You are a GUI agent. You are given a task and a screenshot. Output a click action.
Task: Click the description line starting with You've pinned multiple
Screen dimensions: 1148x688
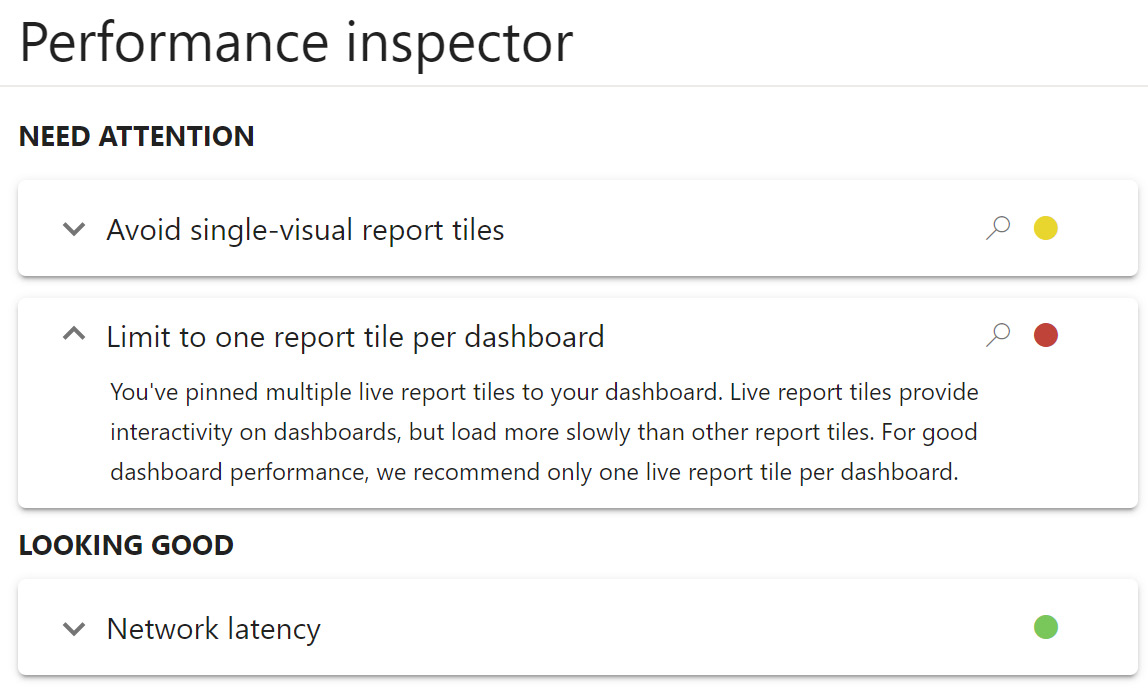point(544,392)
